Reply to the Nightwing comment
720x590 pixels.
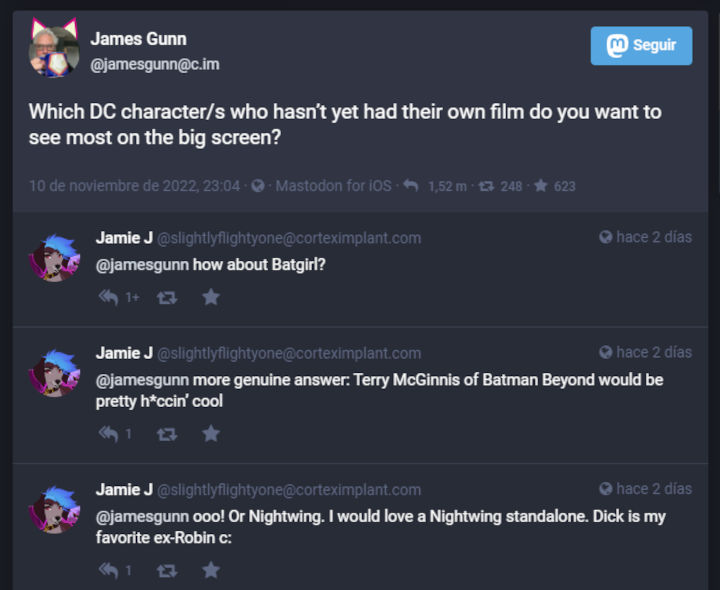click(x=109, y=570)
